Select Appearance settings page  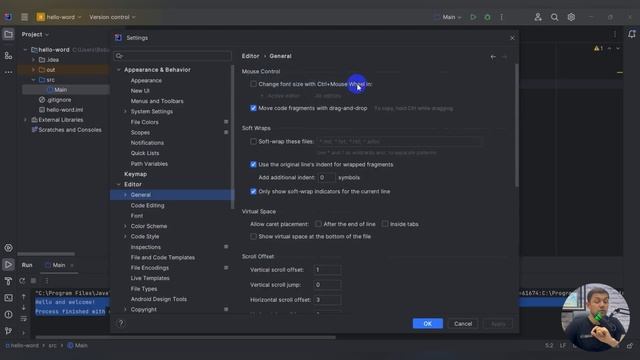pos(146,80)
